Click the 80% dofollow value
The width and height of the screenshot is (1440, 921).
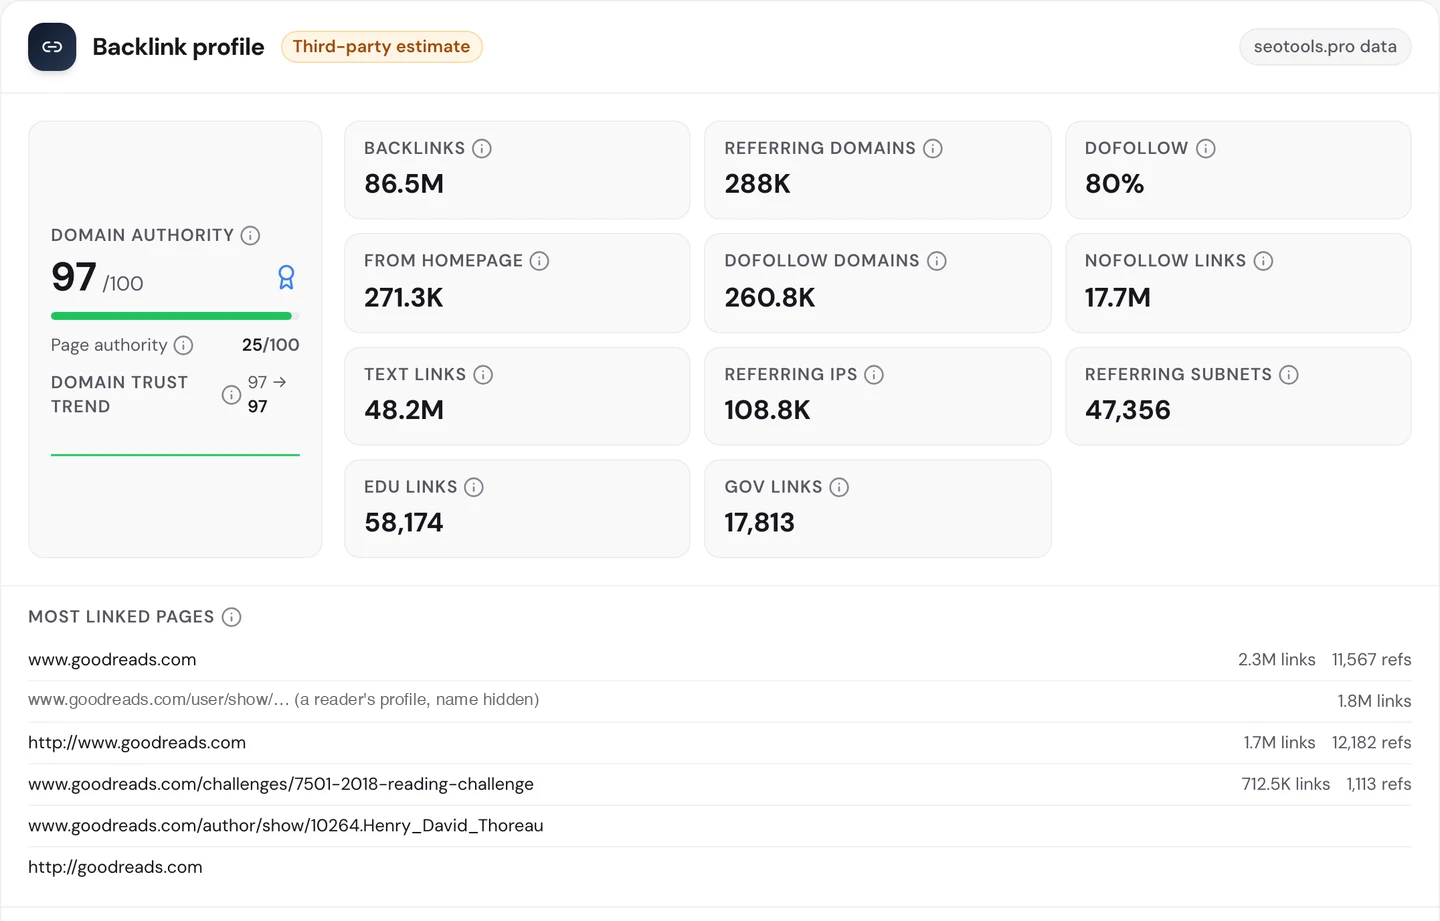(1114, 184)
